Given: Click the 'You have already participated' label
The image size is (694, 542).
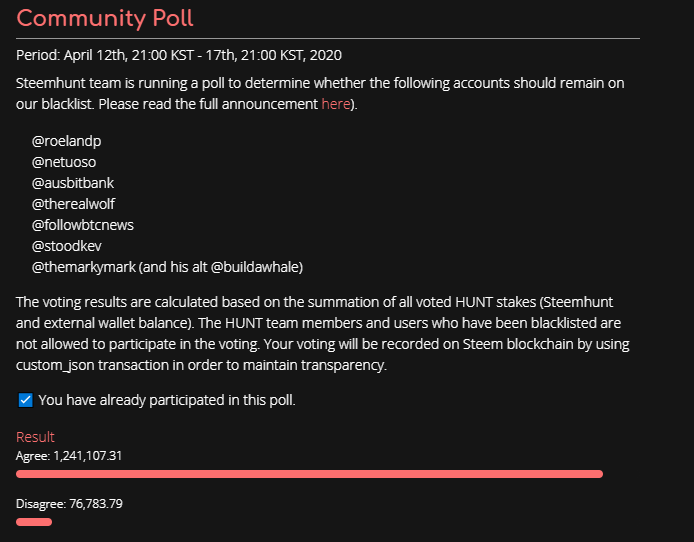Looking at the screenshot, I should tap(167, 400).
